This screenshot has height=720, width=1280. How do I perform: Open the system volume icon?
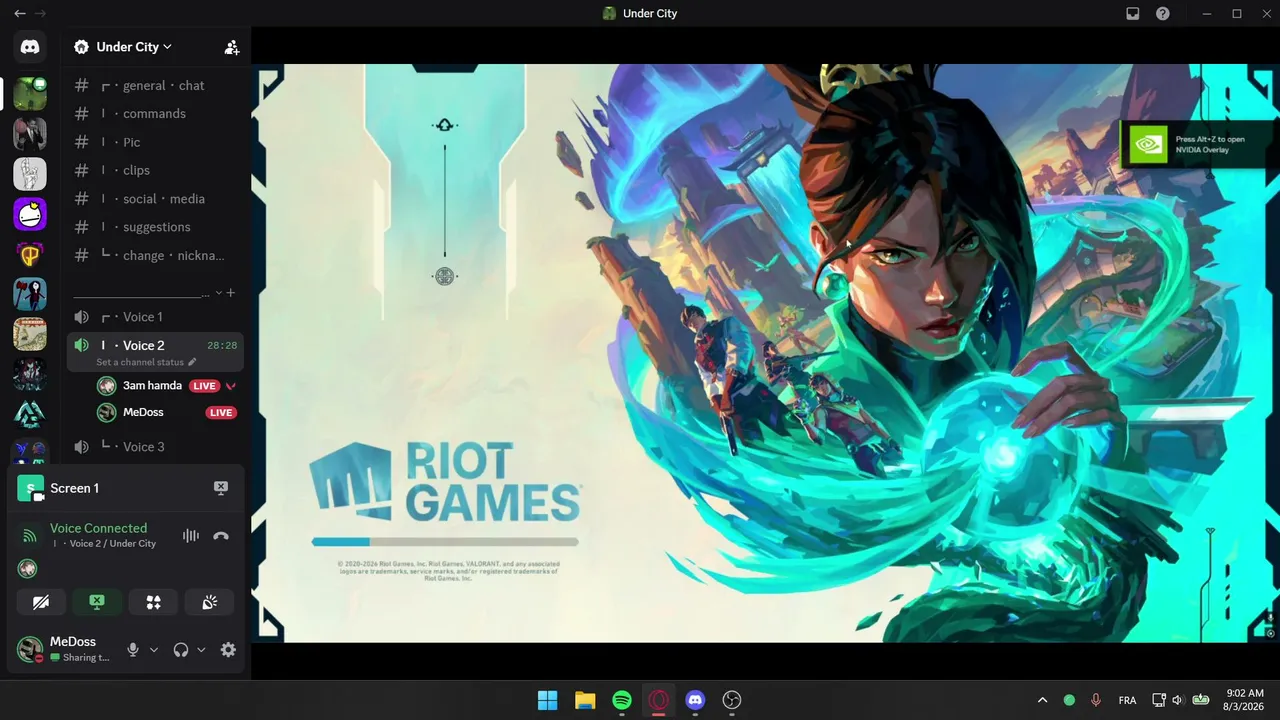pos(1177,700)
